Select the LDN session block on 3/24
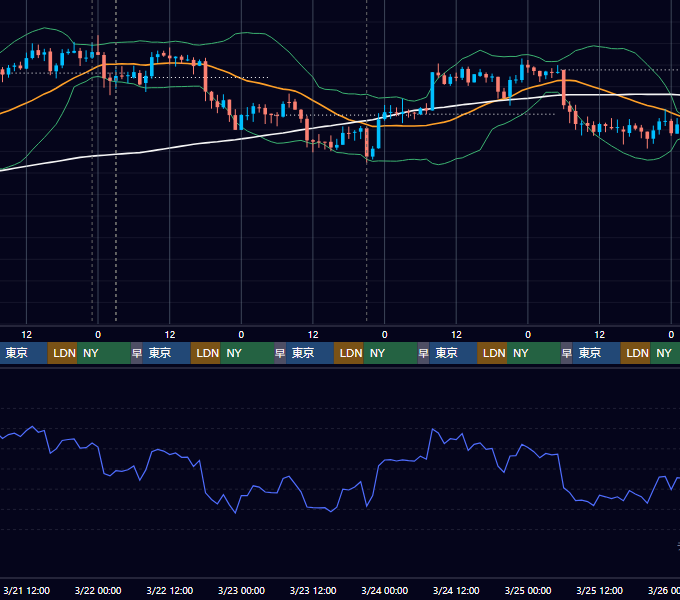The height and width of the screenshot is (600, 680). pos(492,353)
